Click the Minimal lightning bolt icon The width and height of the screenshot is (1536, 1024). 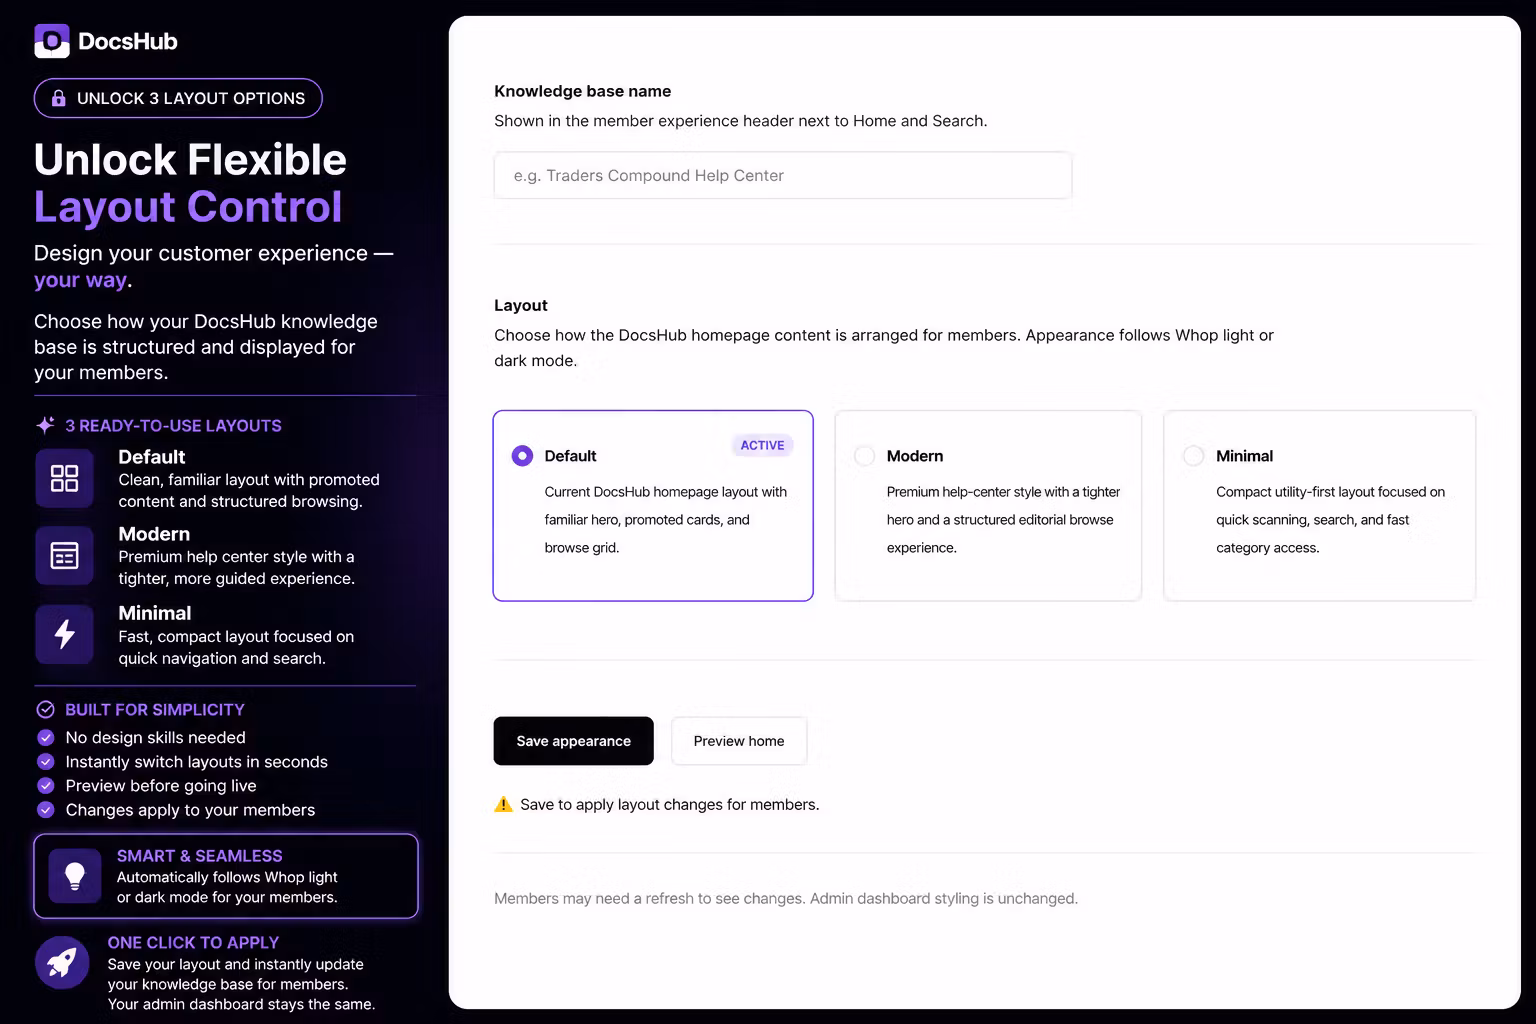tap(64, 634)
